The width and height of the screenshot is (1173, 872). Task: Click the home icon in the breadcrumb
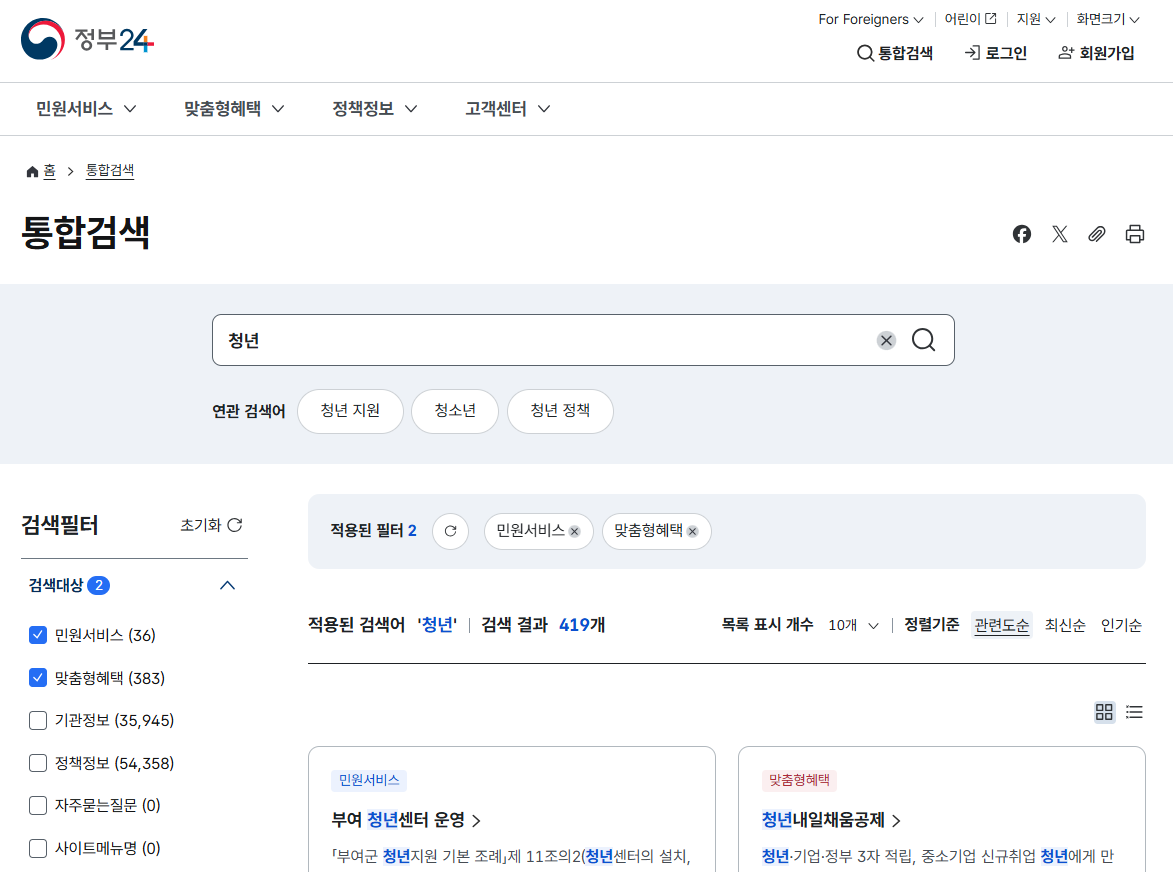[31, 170]
